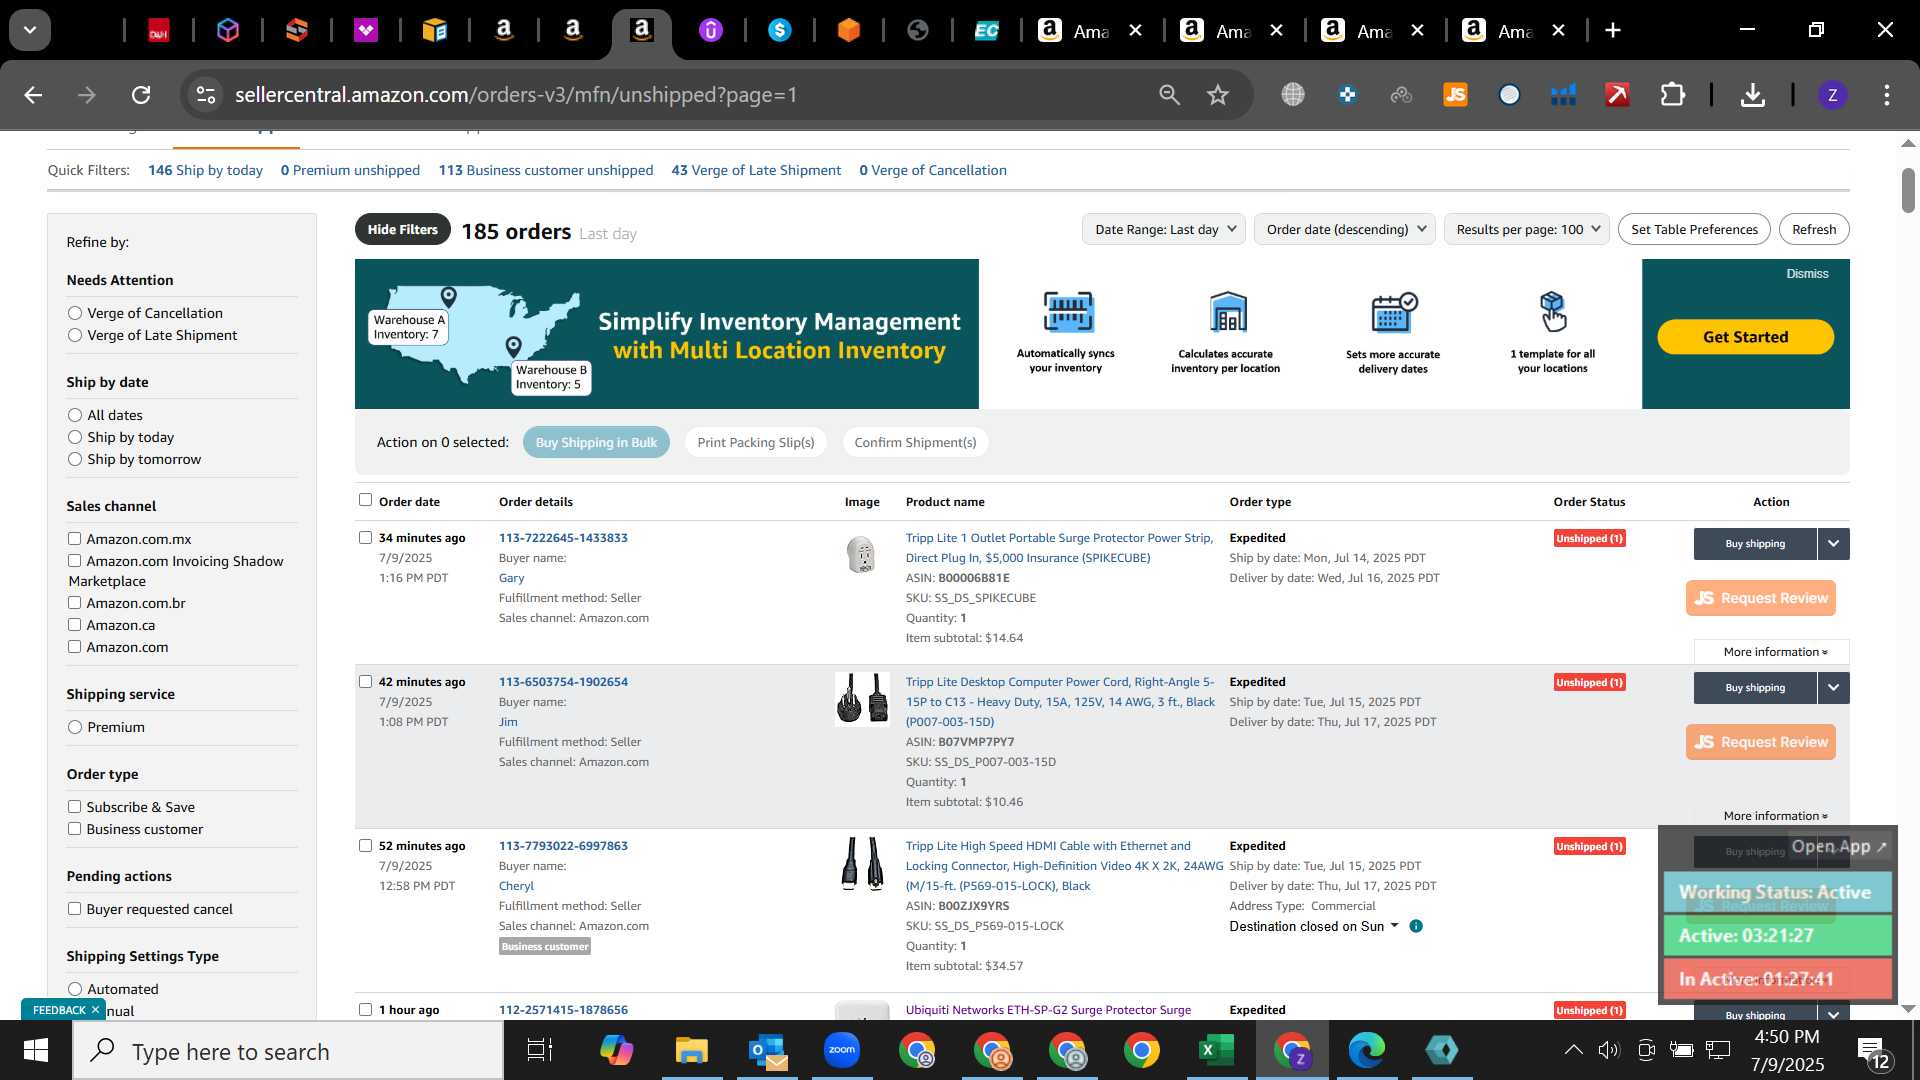1920x1080 pixels.
Task: Expand Buy shipping arrow for Jim's order
Action: click(x=1833, y=688)
